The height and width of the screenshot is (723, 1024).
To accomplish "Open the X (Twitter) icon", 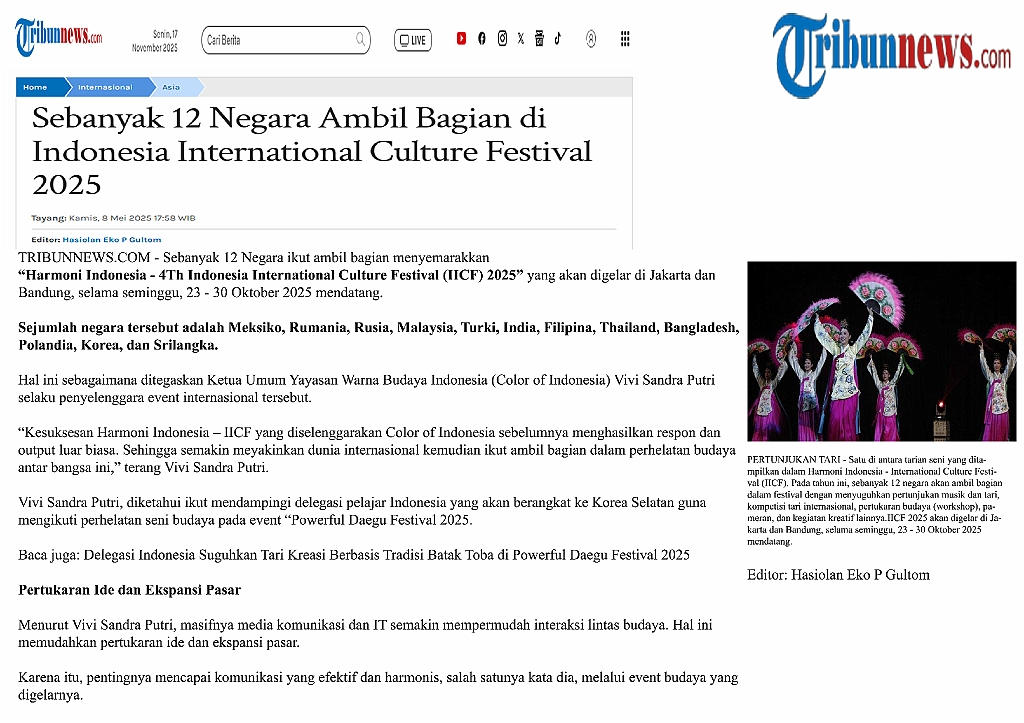I will [520, 39].
